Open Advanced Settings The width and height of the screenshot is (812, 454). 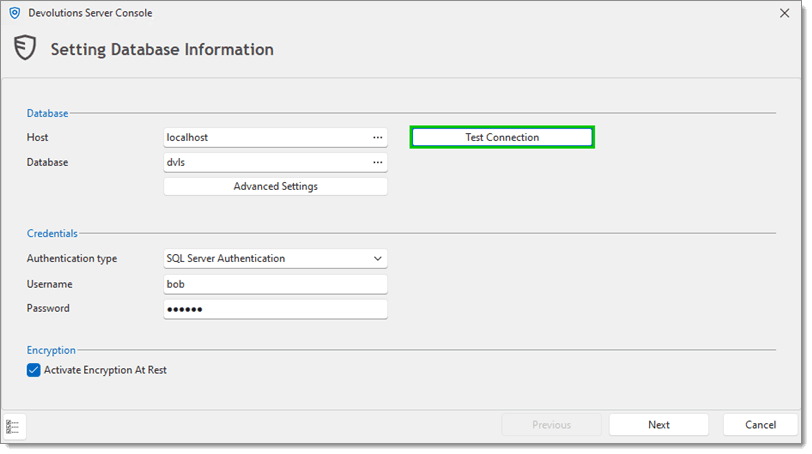pyautogui.click(x=275, y=186)
